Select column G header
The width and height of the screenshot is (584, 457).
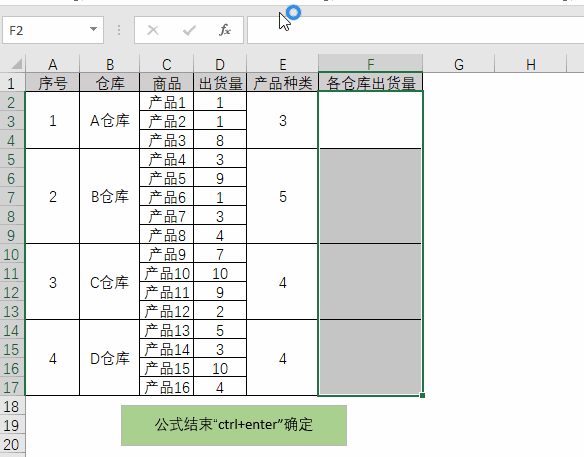[459, 64]
